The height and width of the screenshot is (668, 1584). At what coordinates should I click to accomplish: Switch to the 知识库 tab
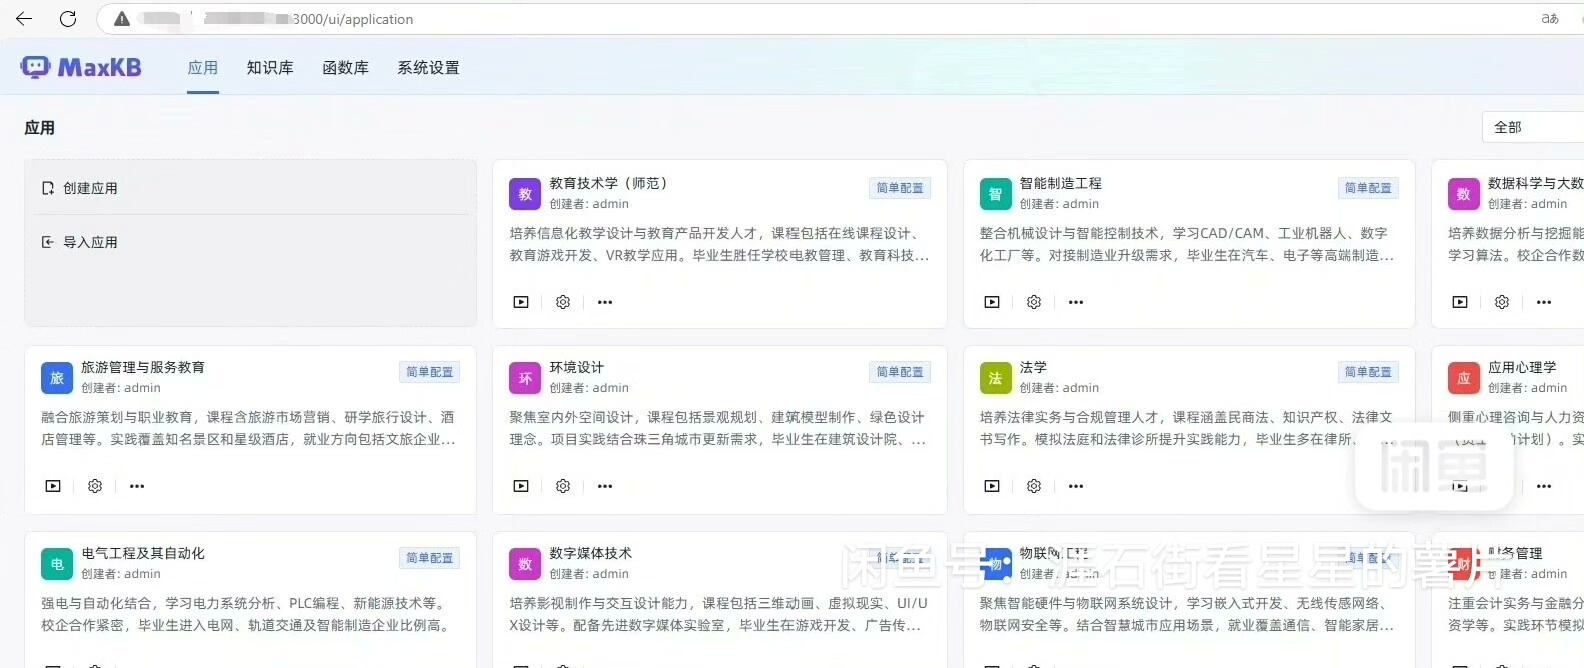tap(270, 68)
